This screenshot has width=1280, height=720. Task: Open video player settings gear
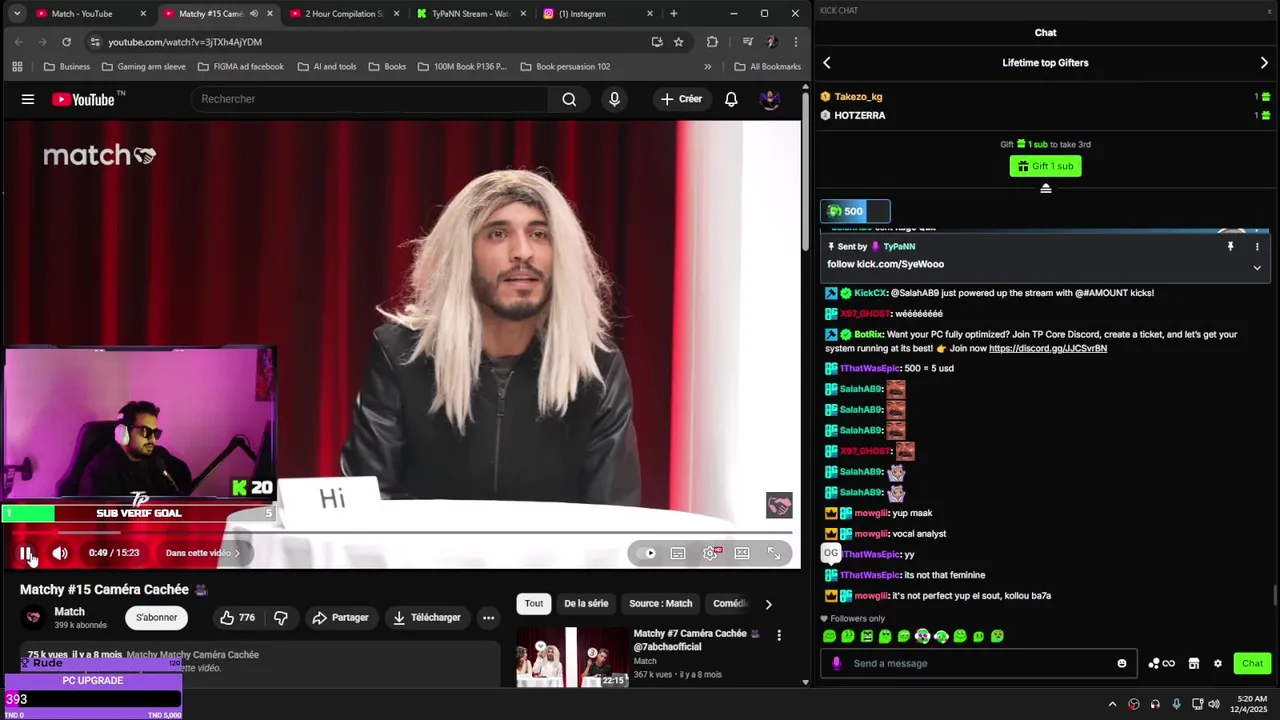[710, 553]
